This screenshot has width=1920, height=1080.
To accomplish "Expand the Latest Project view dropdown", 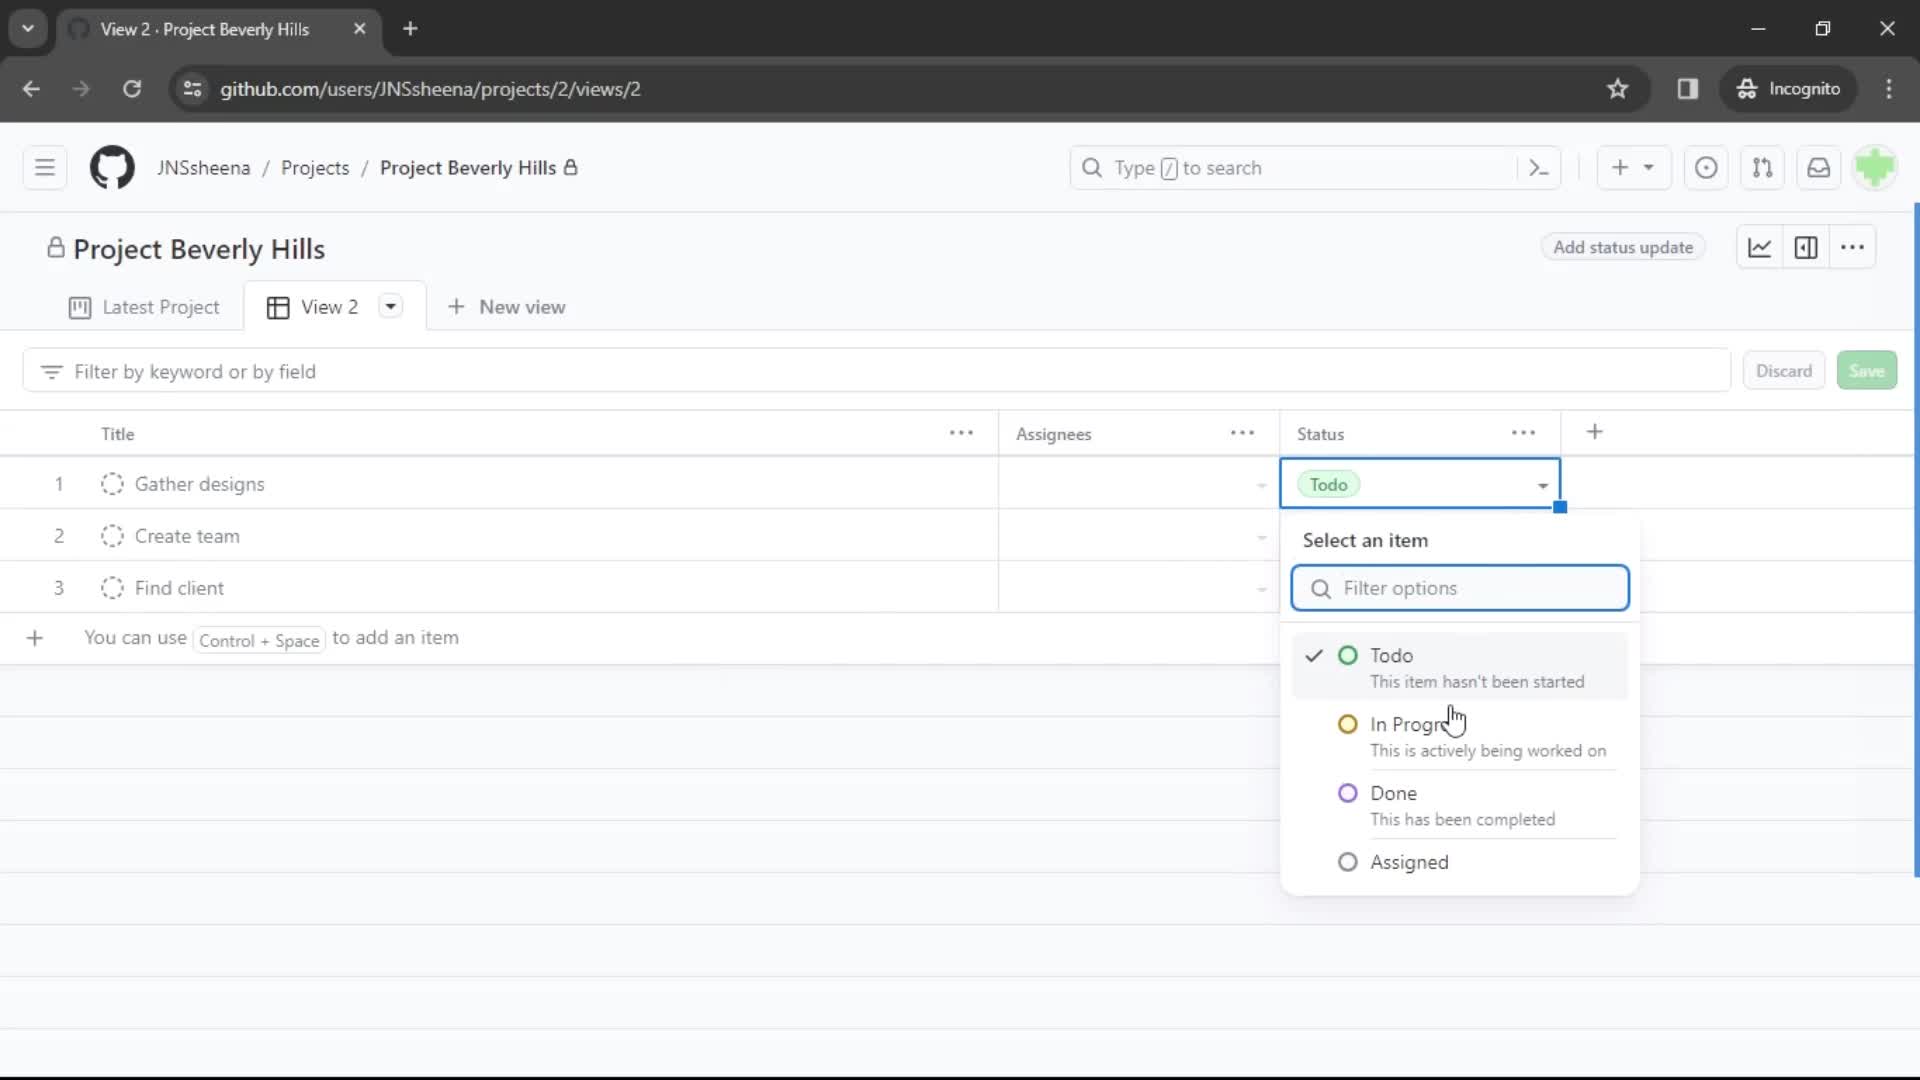I will point(145,307).
